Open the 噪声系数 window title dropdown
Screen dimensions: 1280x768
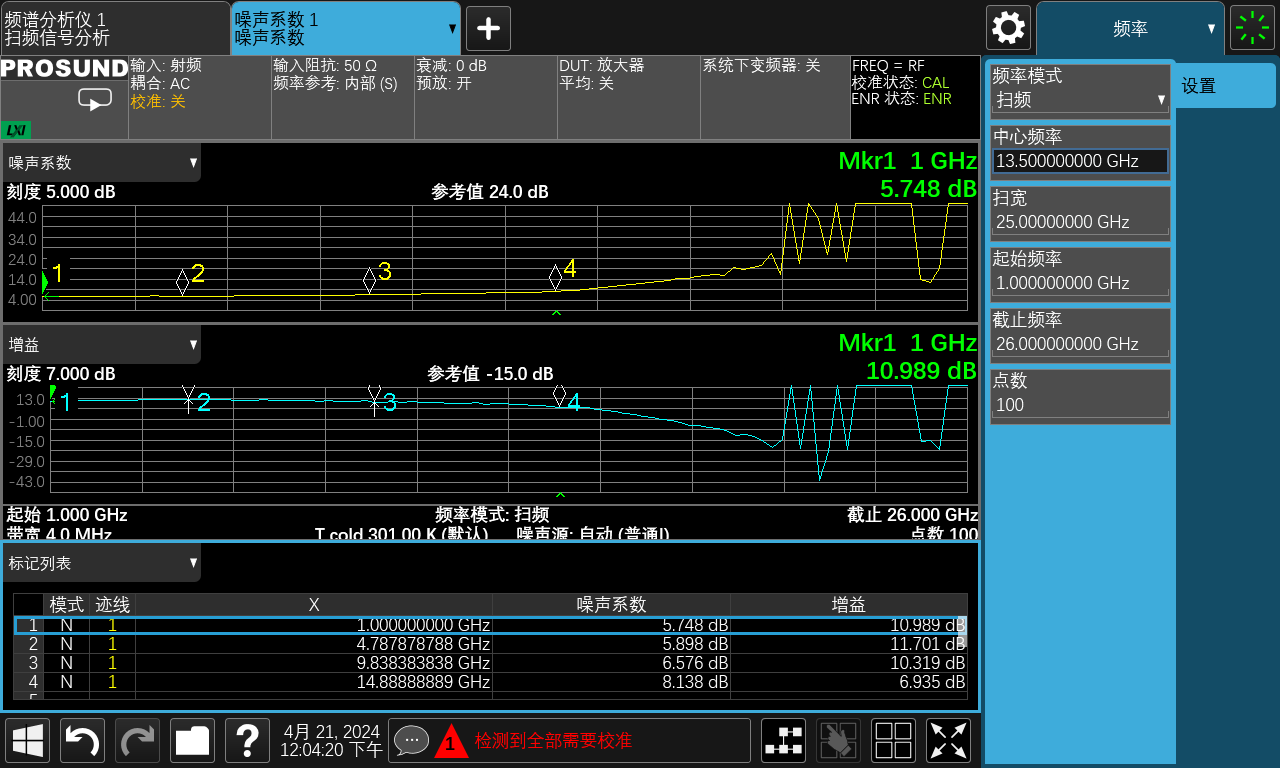pyautogui.click(x=101, y=163)
